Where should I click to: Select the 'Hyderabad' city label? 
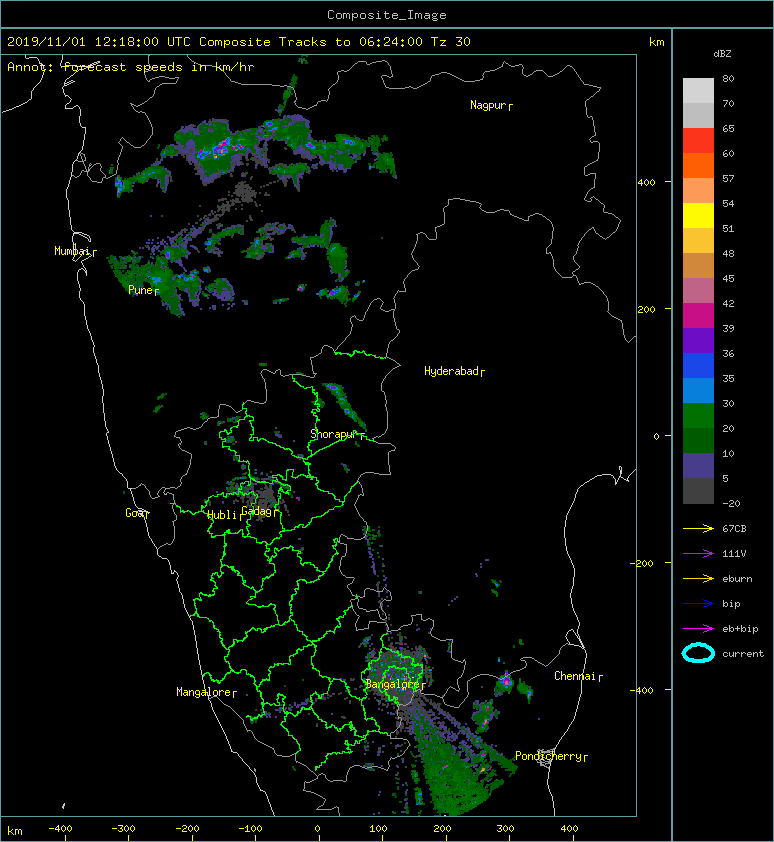(451, 371)
